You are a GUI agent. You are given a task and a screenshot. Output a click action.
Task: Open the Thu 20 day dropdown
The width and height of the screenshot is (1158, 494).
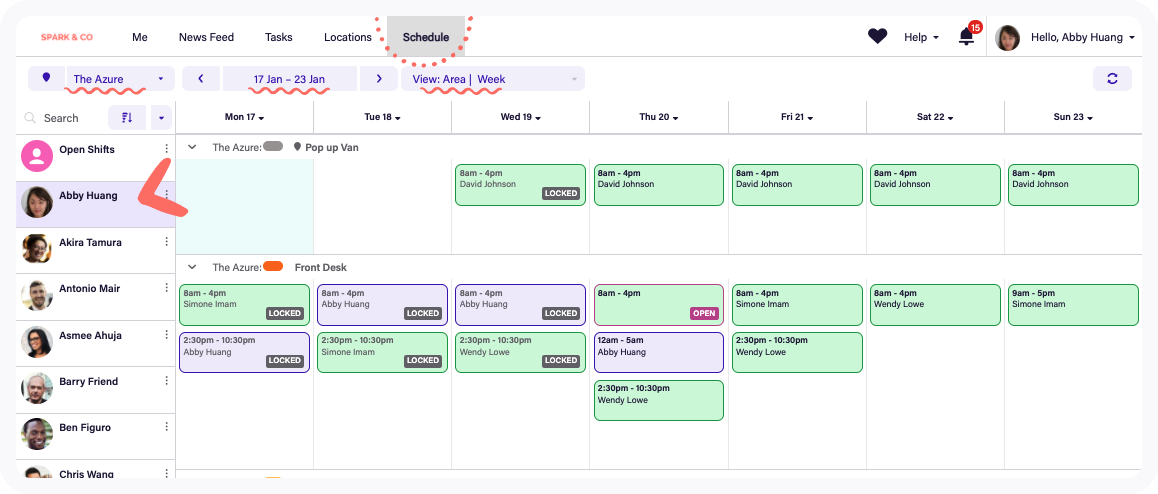point(659,117)
